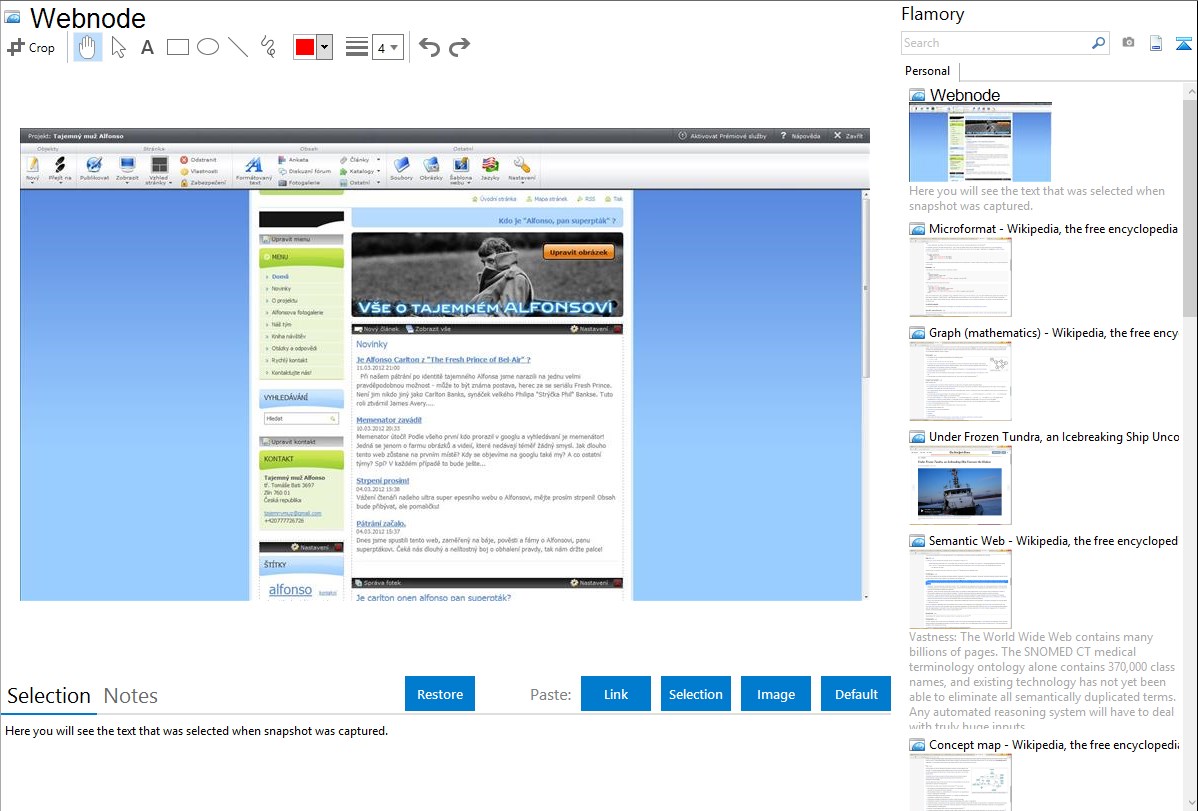Click the camera capture snapshot icon

[1128, 43]
